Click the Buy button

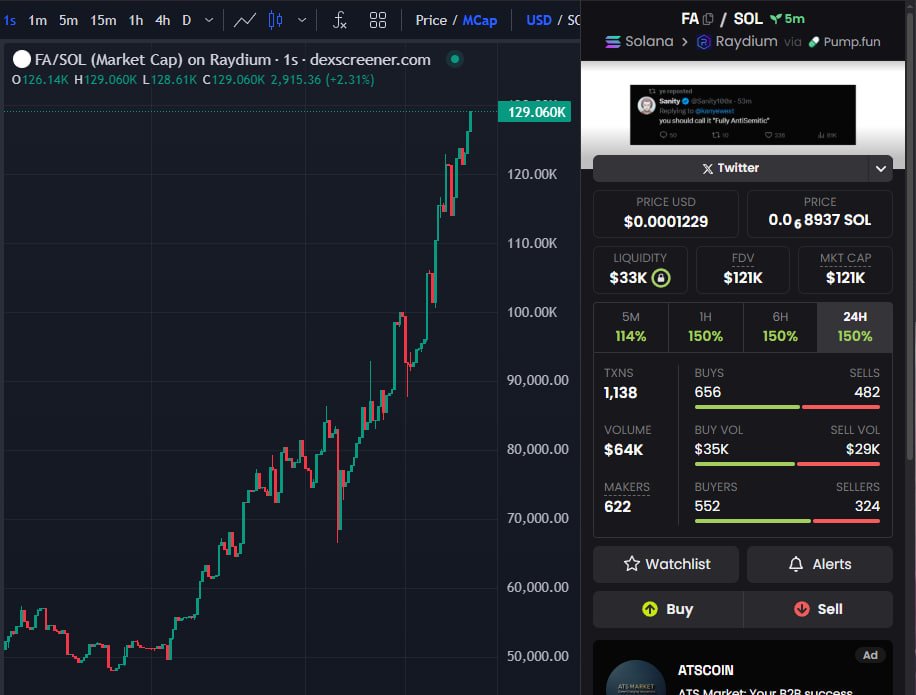[668, 609]
